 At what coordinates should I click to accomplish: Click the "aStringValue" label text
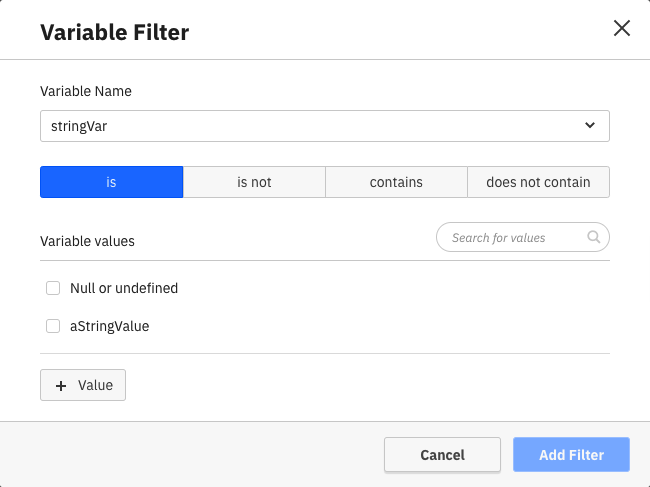(109, 326)
